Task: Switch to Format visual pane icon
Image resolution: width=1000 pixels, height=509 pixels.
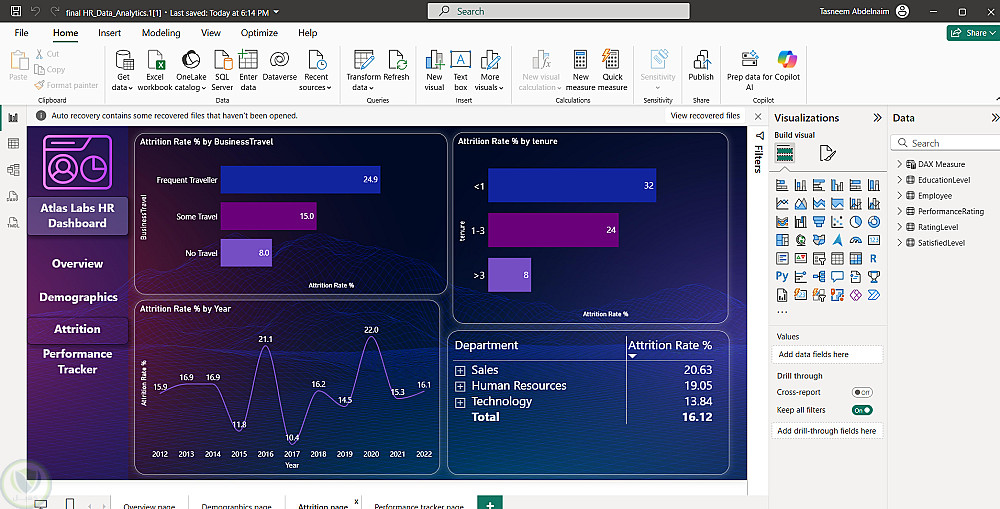Action: [x=827, y=153]
